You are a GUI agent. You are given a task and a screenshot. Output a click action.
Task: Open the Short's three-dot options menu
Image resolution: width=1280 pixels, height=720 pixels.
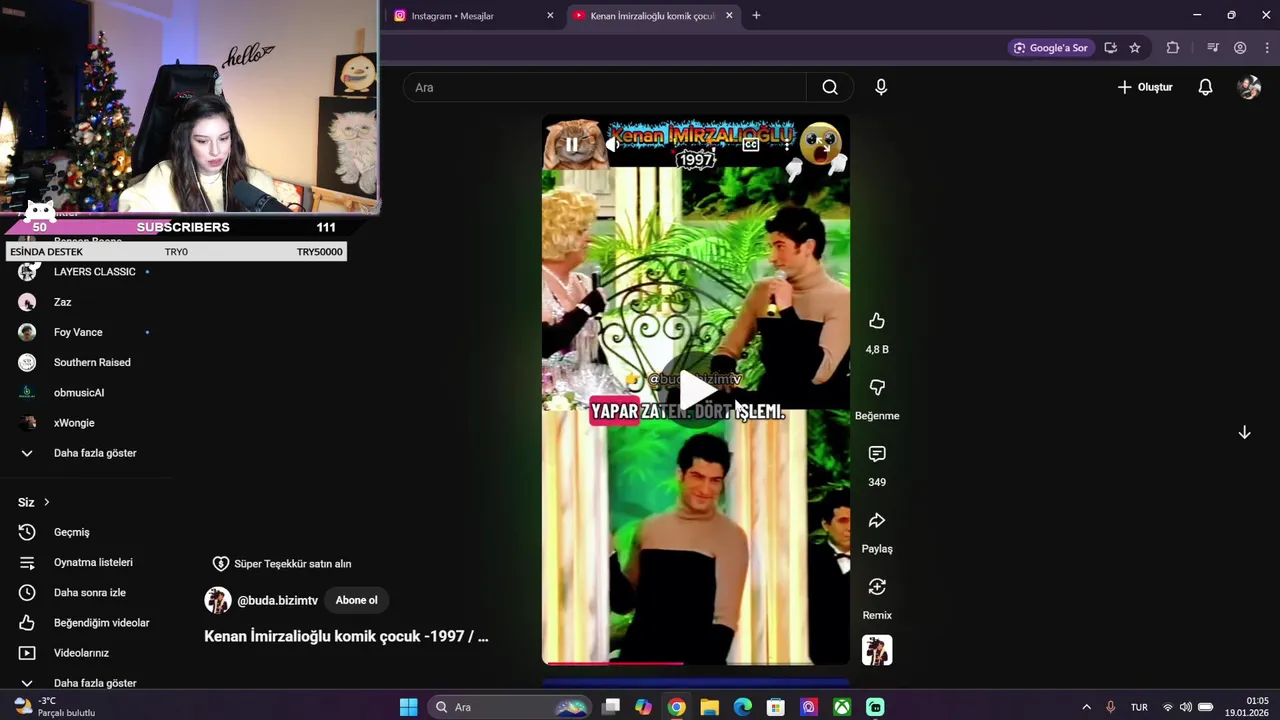click(787, 144)
